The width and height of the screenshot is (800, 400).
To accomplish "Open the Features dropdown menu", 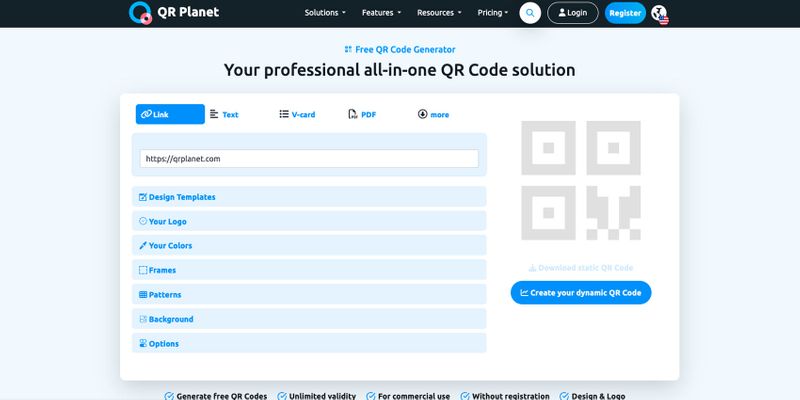I will pyautogui.click(x=382, y=13).
